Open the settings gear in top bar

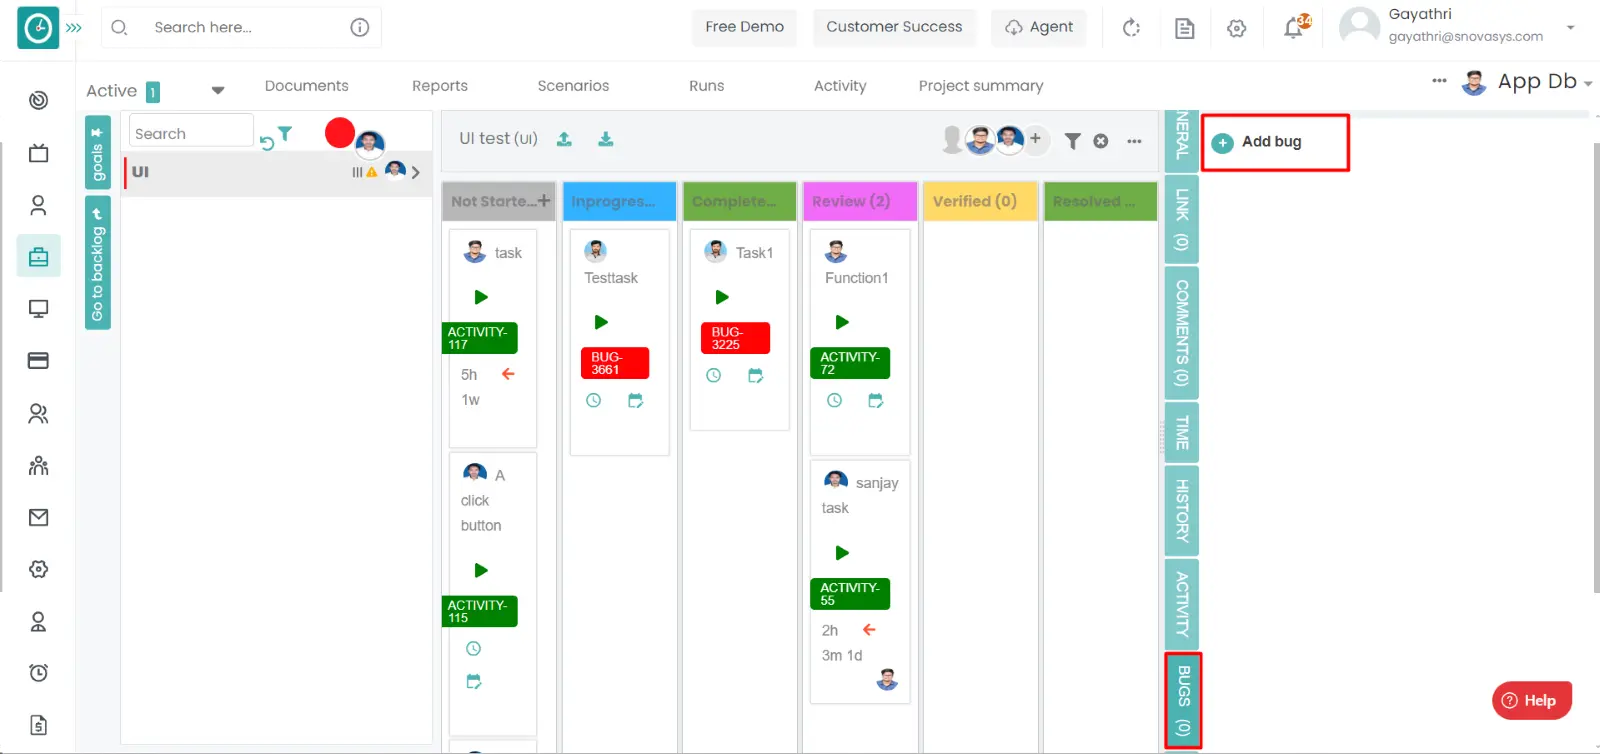(1237, 28)
